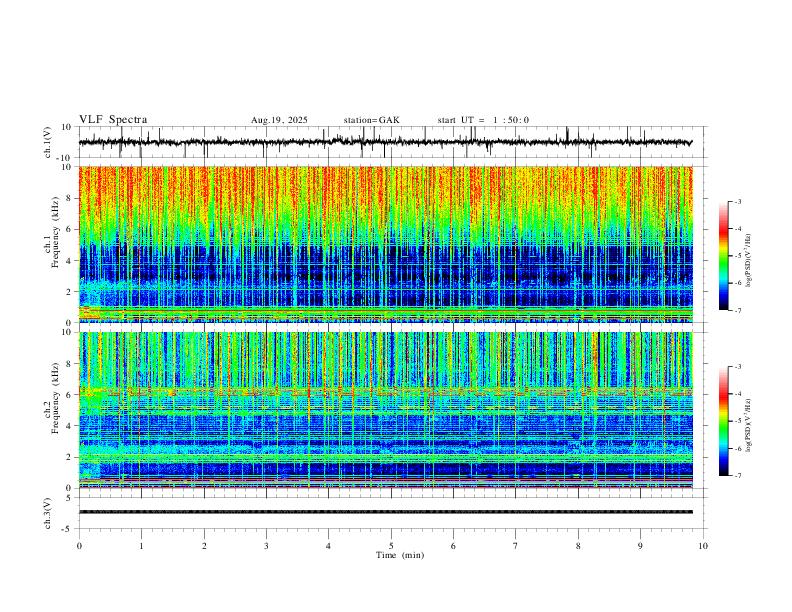792x612 pixels.
Task: Click the "6" kHz tick on ch.2 frequency axis
Action: coord(70,394)
